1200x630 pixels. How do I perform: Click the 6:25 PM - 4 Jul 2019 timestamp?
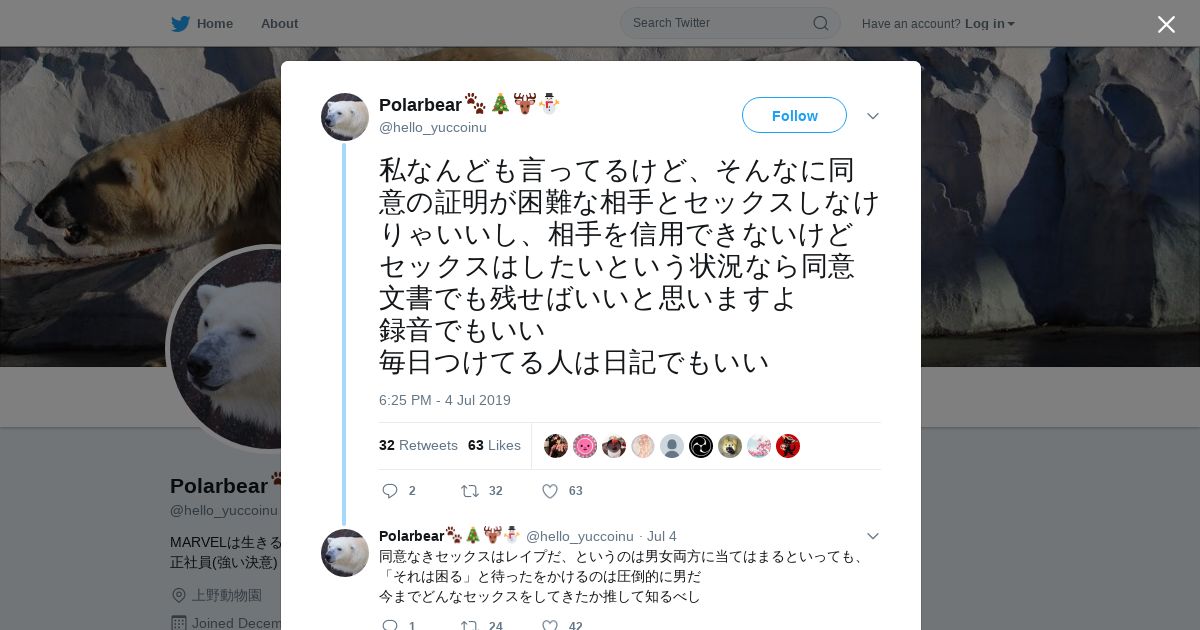click(445, 400)
